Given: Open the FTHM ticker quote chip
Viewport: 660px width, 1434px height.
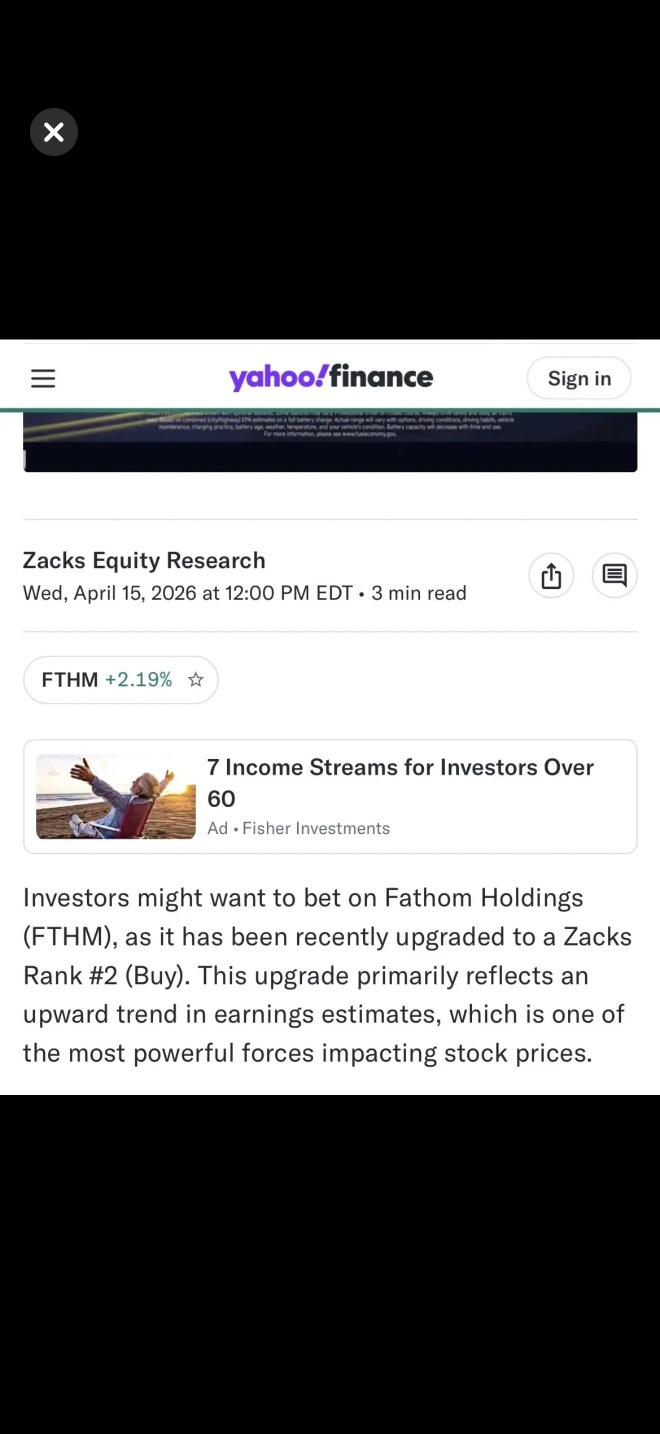Looking at the screenshot, I should click(121, 680).
